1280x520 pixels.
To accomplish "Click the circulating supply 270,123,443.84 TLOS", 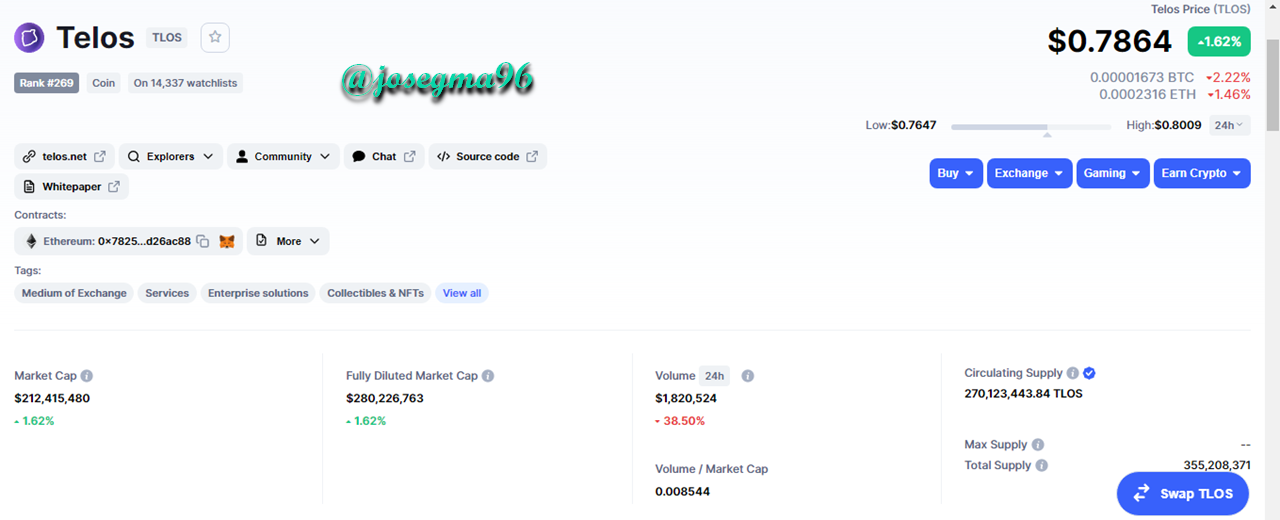I will [1023, 394].
